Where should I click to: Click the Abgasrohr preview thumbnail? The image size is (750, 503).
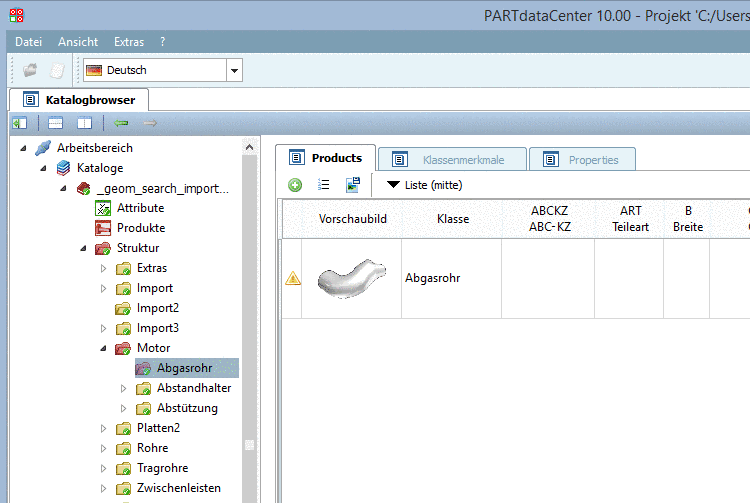352,278
